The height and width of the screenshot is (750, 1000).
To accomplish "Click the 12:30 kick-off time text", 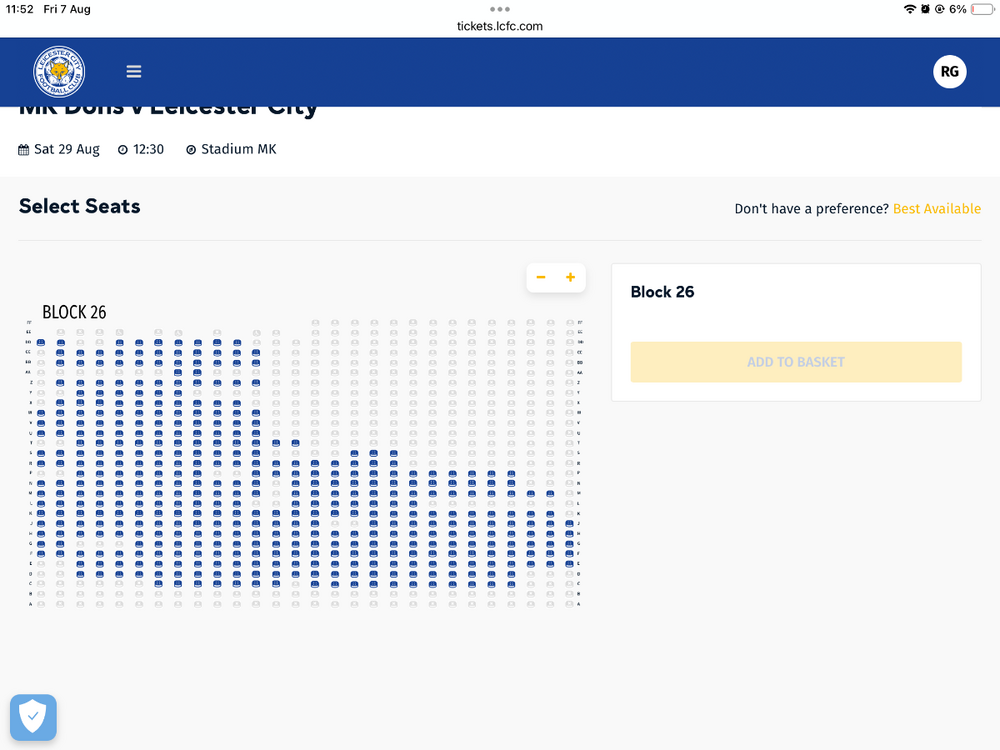I will (x=149, y=149).
